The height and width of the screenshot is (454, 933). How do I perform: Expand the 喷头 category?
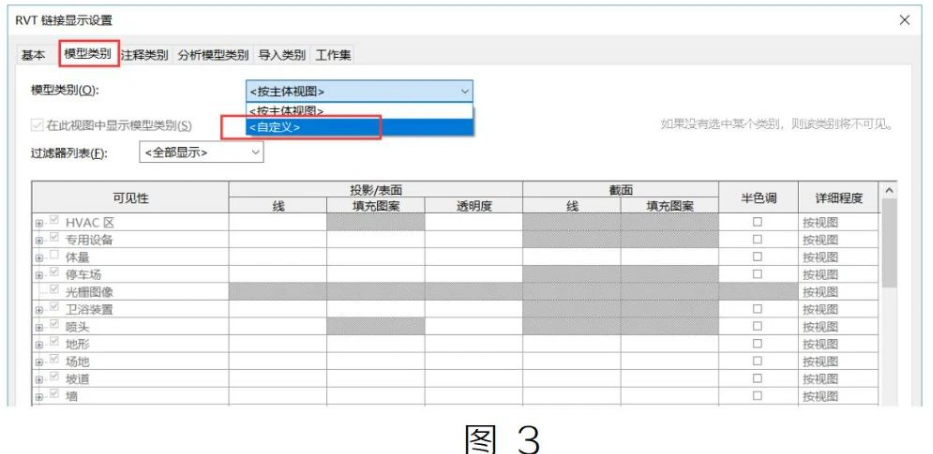click(x=39, y=327)
